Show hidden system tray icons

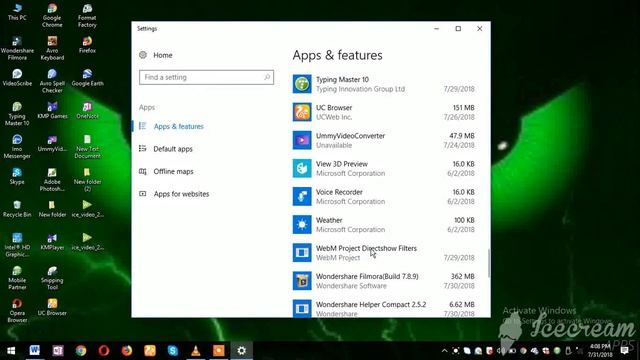444,351
